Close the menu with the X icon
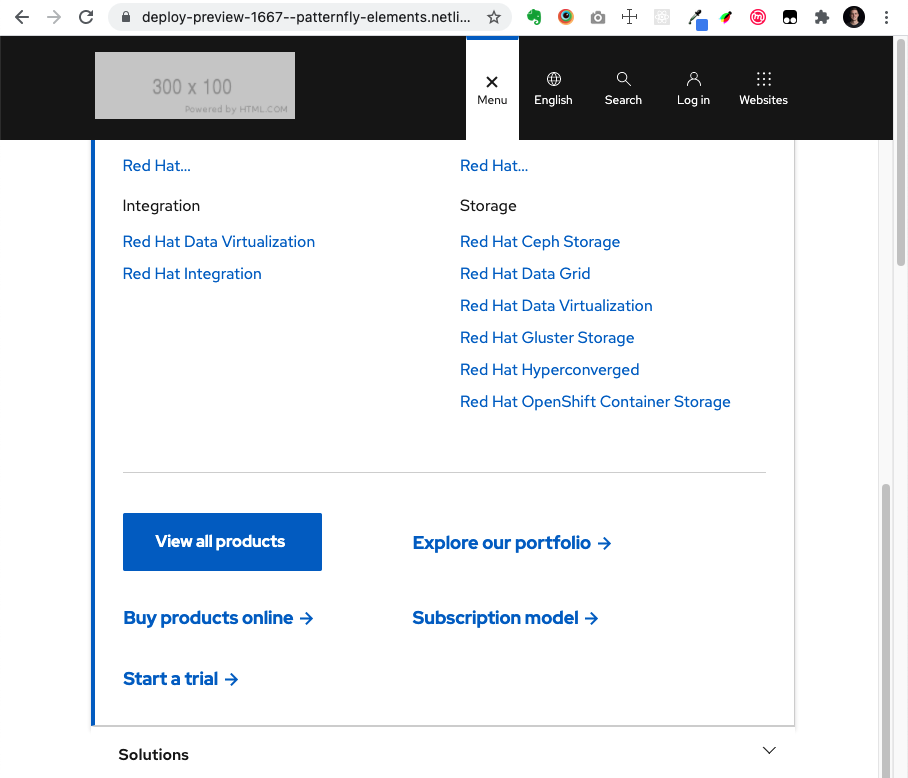The width and height of the screenshot is (908, 778). click(x=492, y=82)
